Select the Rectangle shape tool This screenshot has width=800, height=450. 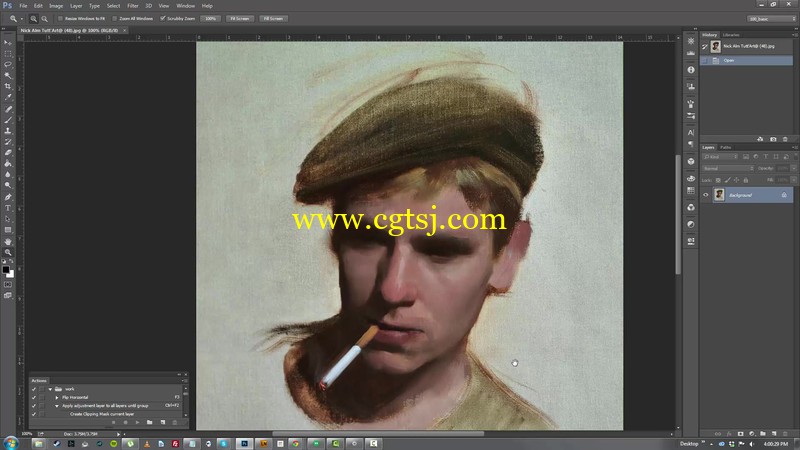[x=8, y=230]
